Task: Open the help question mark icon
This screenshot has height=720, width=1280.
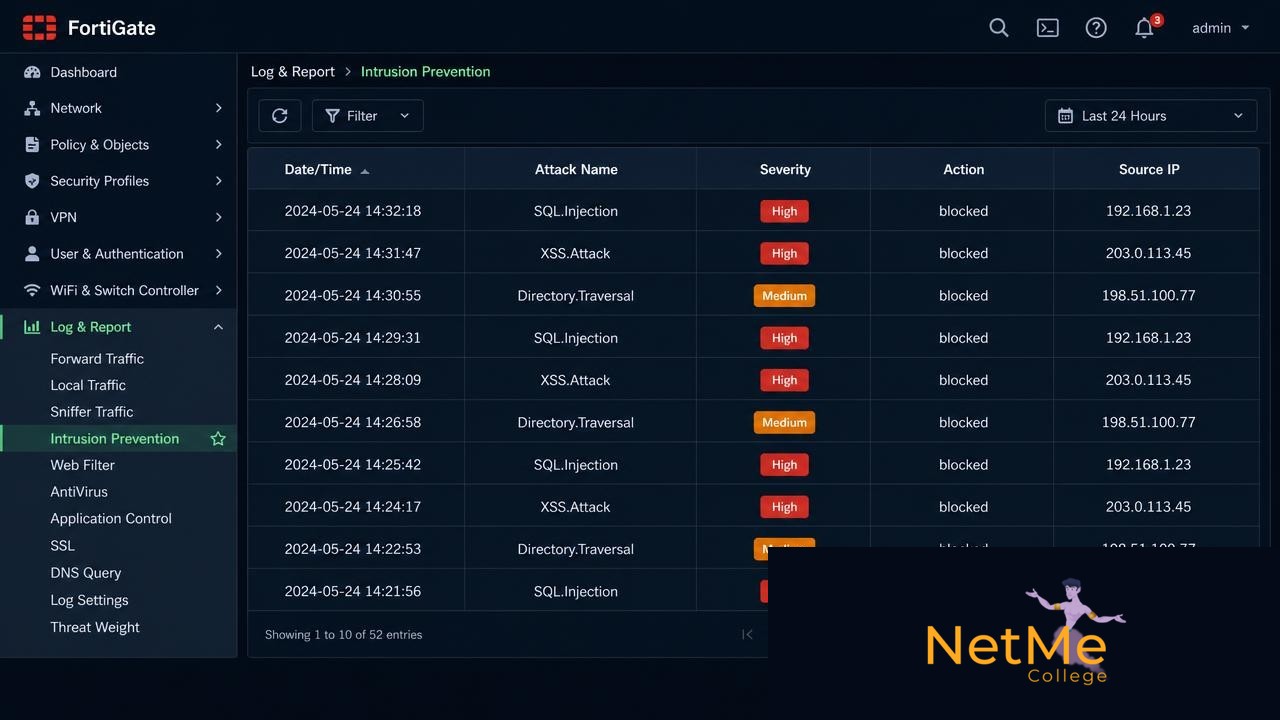Action: pyautogui.click(x=1096, y=28)
